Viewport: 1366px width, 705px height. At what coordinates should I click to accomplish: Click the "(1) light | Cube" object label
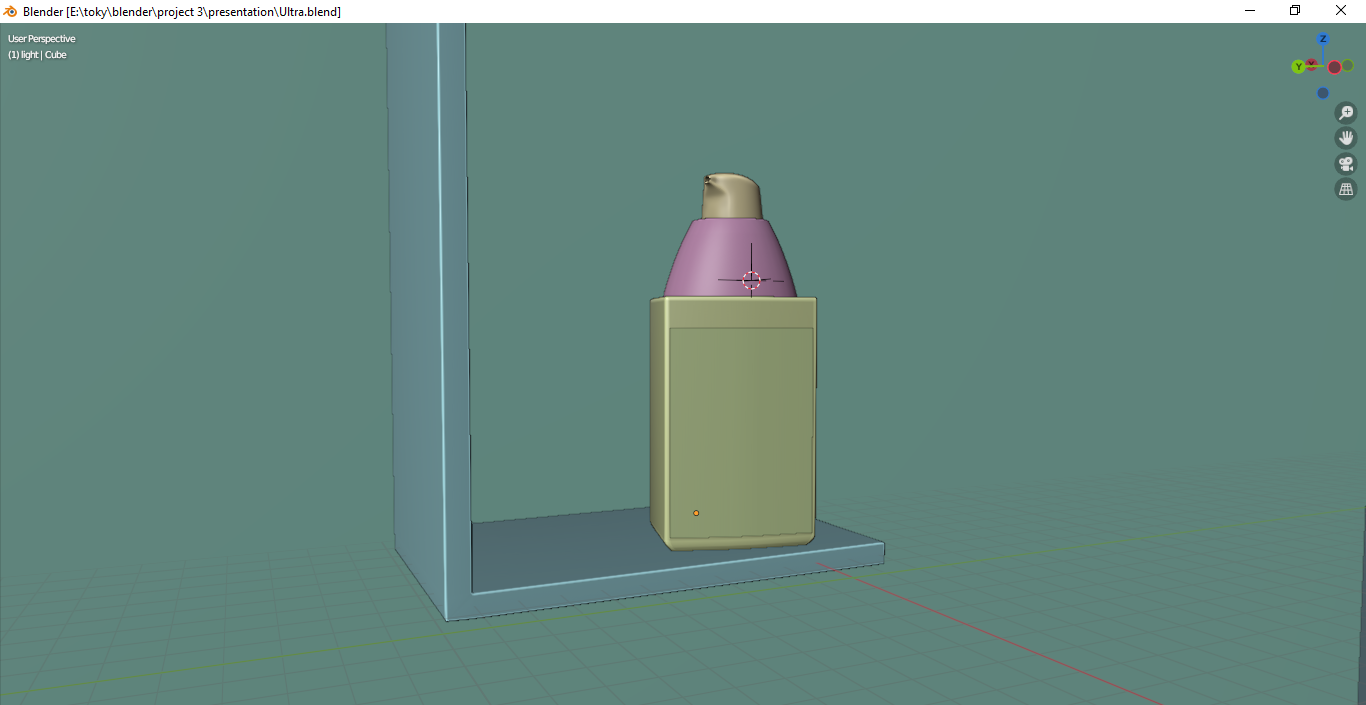pyautogui.click(x=37, y=55)
